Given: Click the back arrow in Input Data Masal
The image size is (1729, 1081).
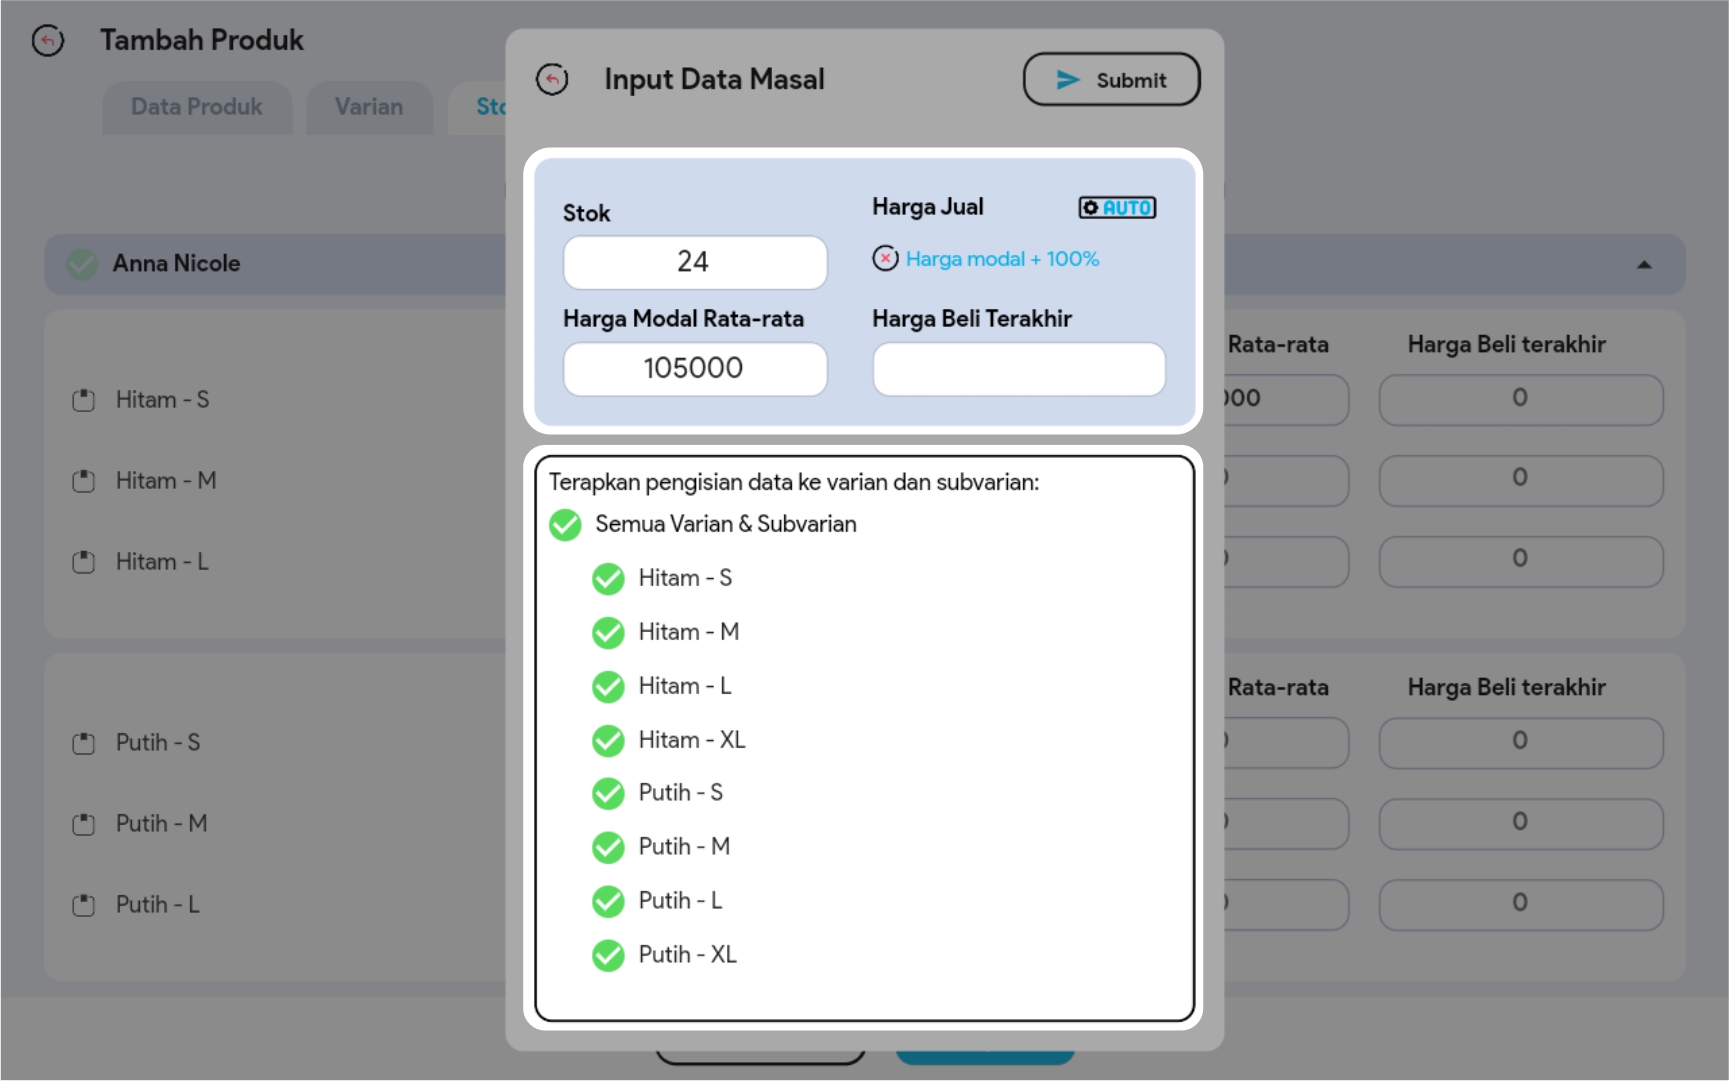Looking at the screenshot, I should [552, 80].
